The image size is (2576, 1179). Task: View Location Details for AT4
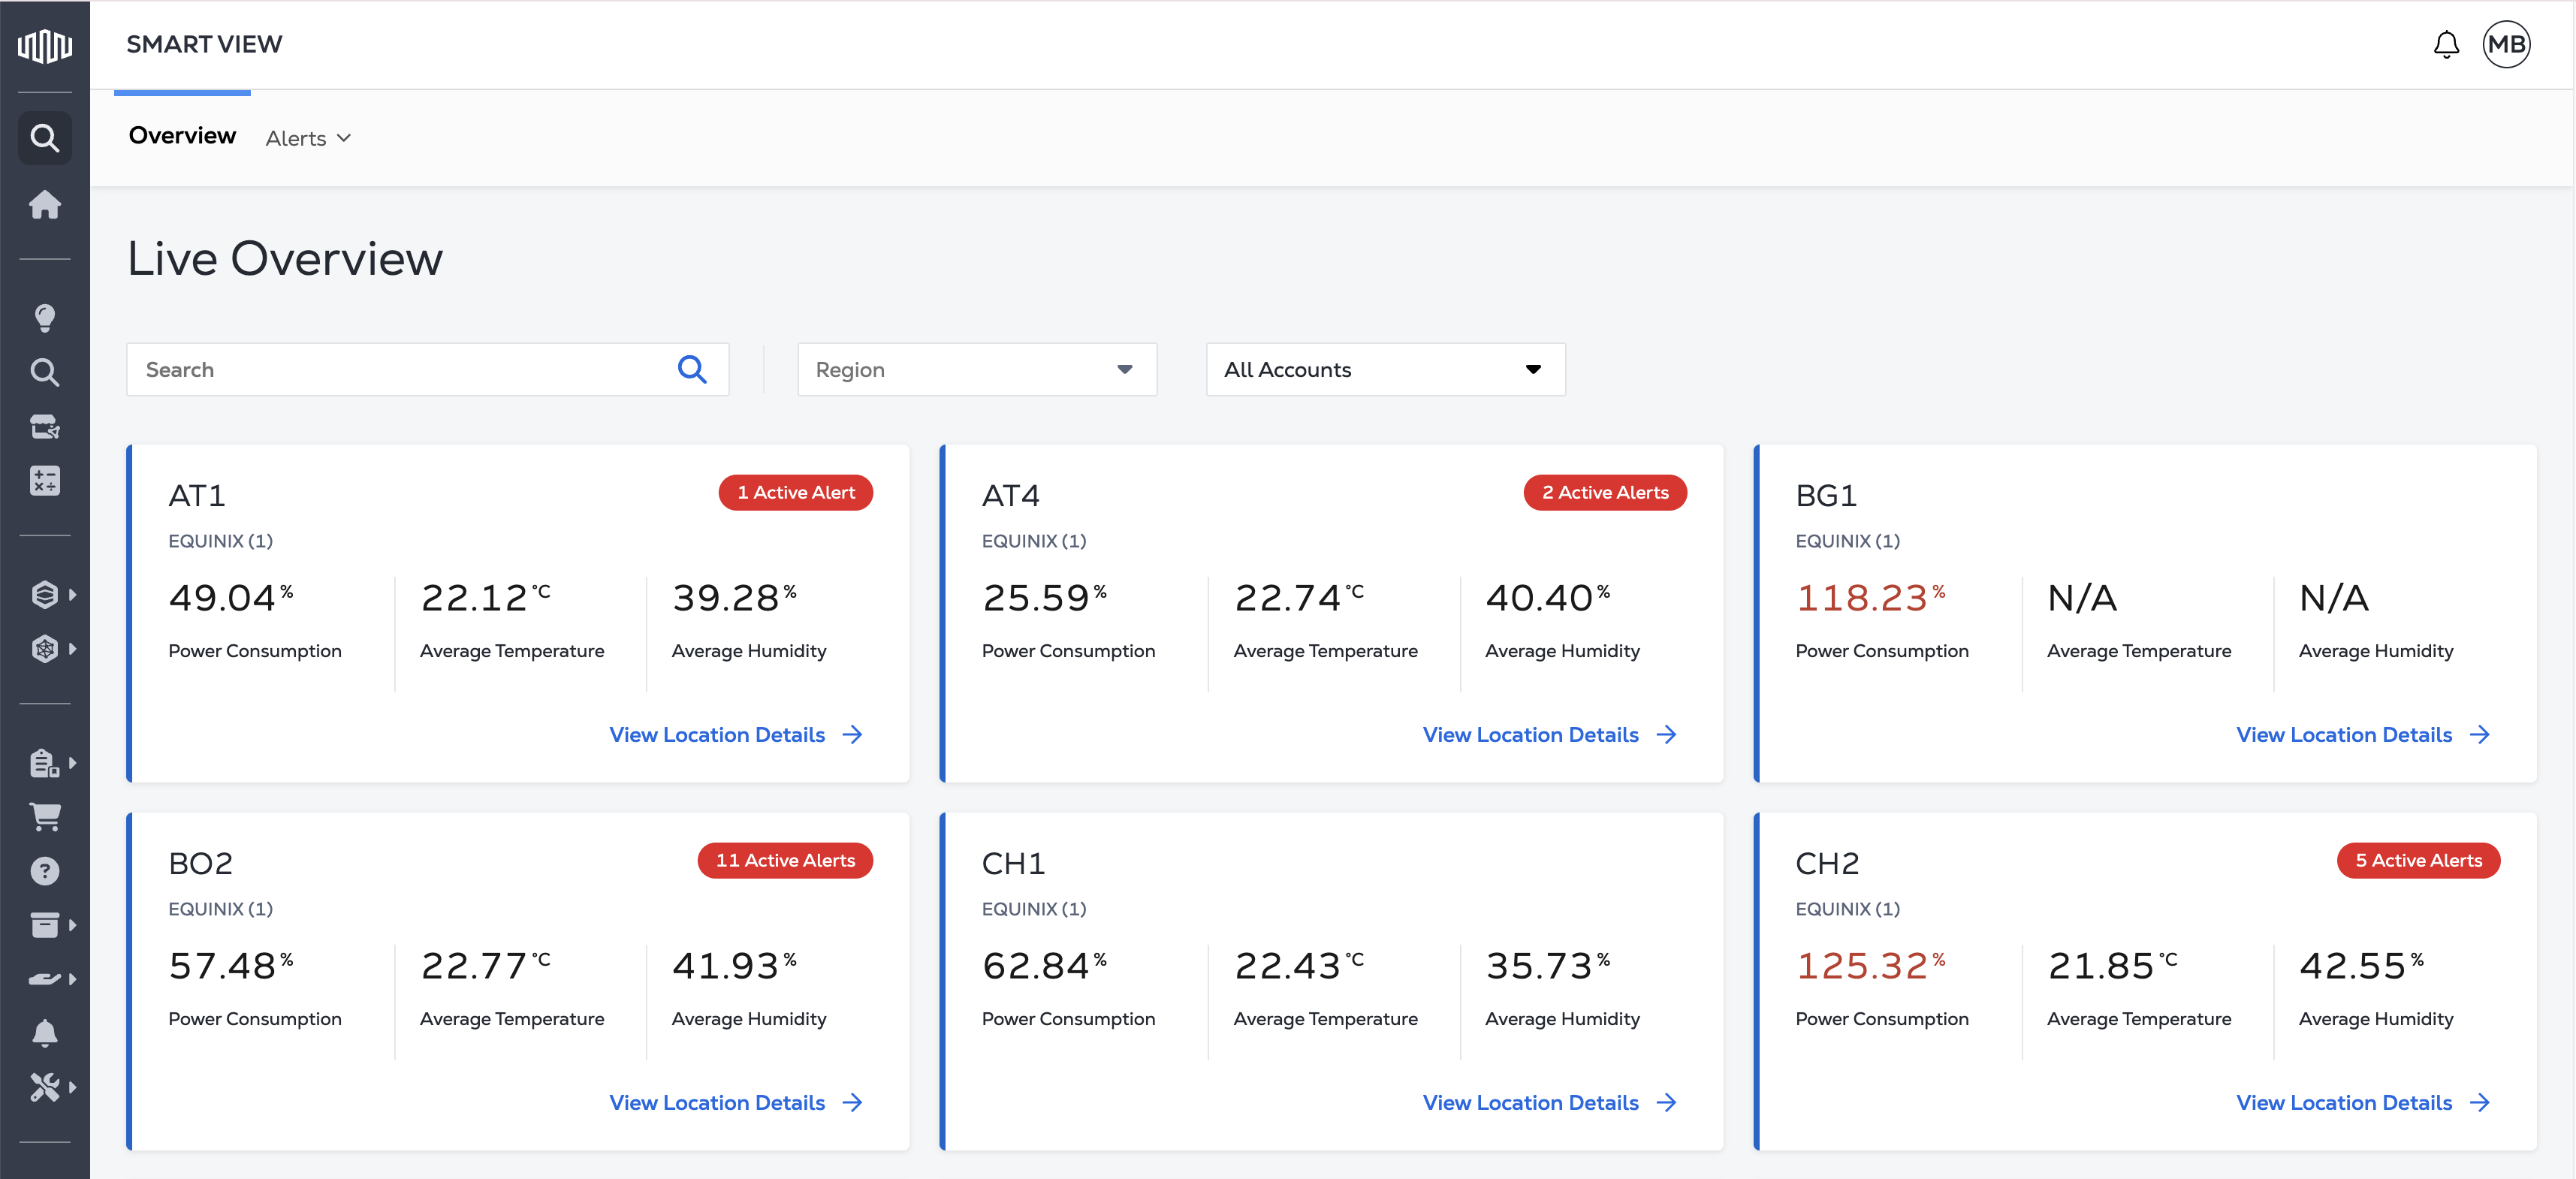click(1550, 735)
